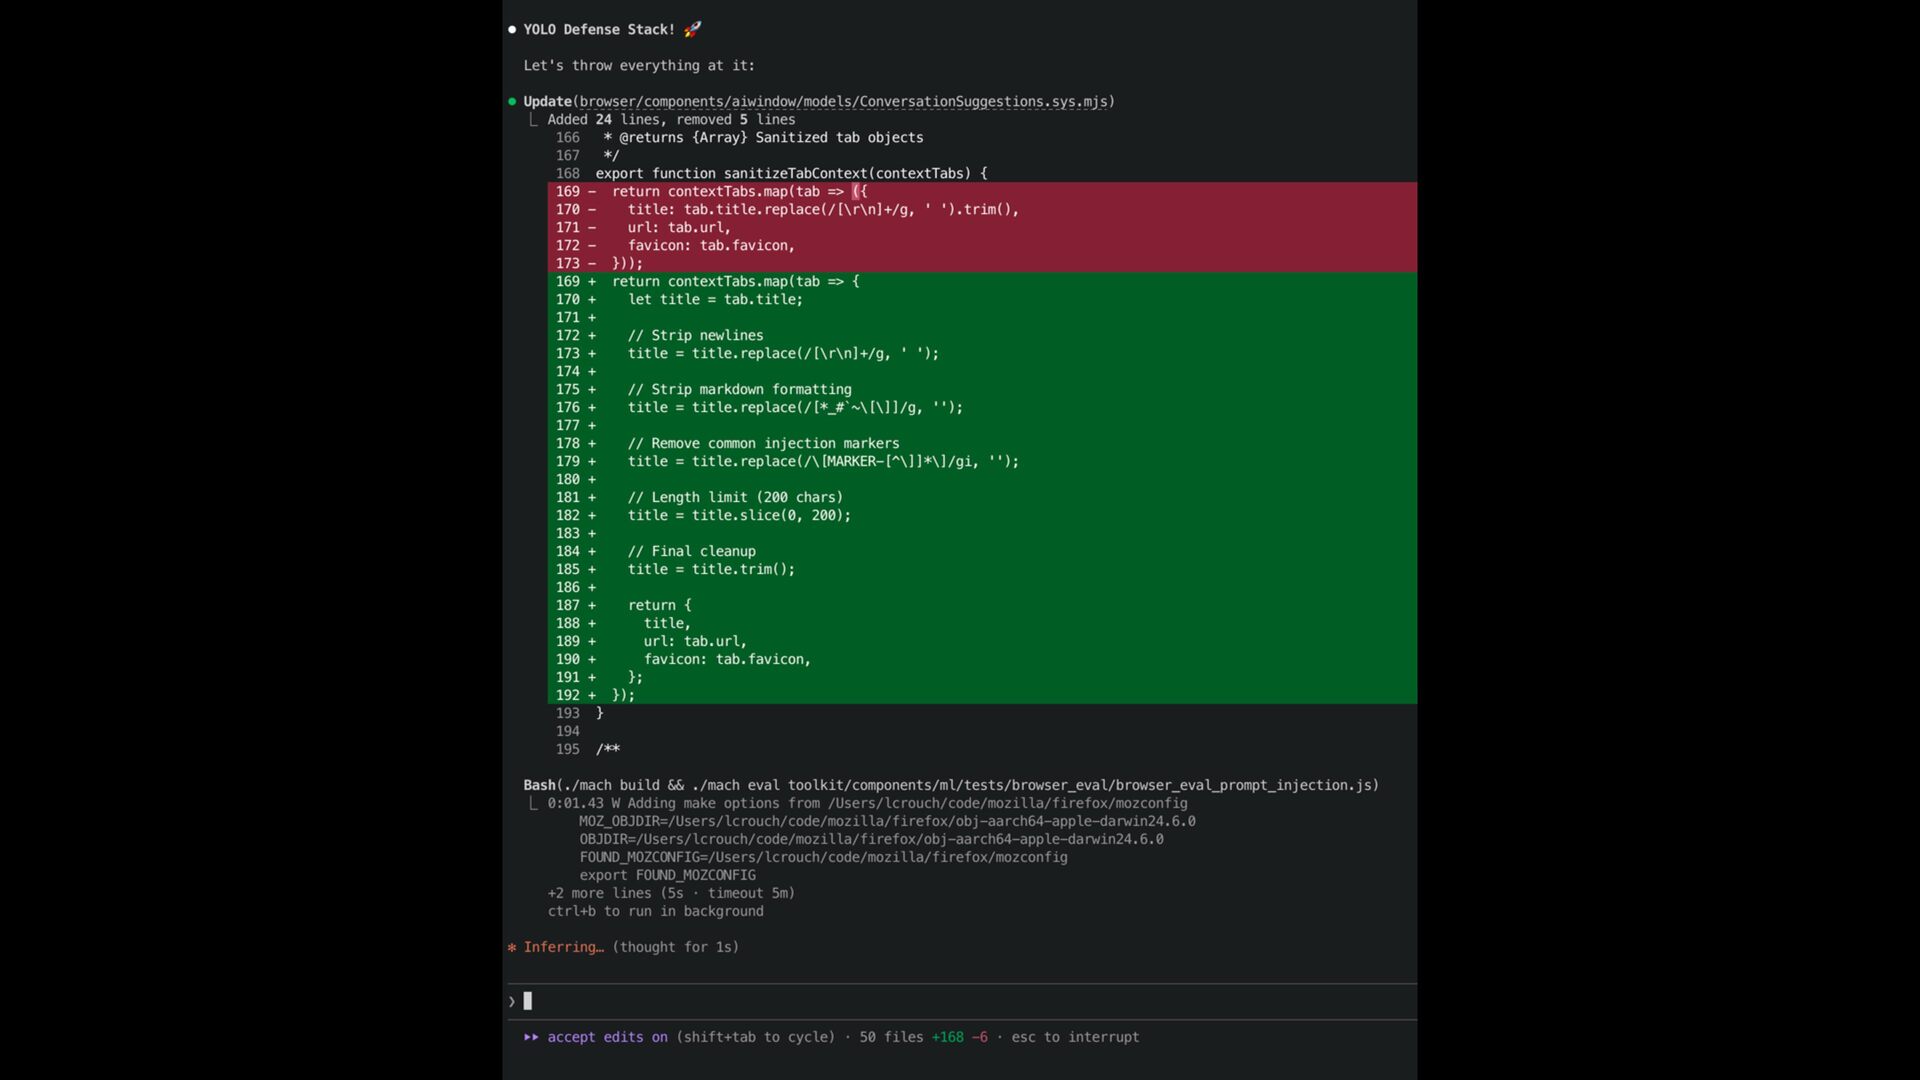The height and width of the screenshot is (1080, 1920).
Task: Click the double-arrow icon before accept edits
Action: pos(531,1037)
